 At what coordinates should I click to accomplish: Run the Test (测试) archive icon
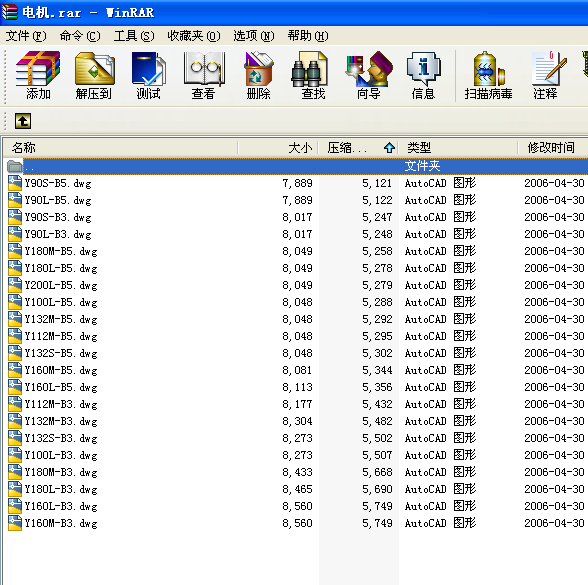coord(148,69)
